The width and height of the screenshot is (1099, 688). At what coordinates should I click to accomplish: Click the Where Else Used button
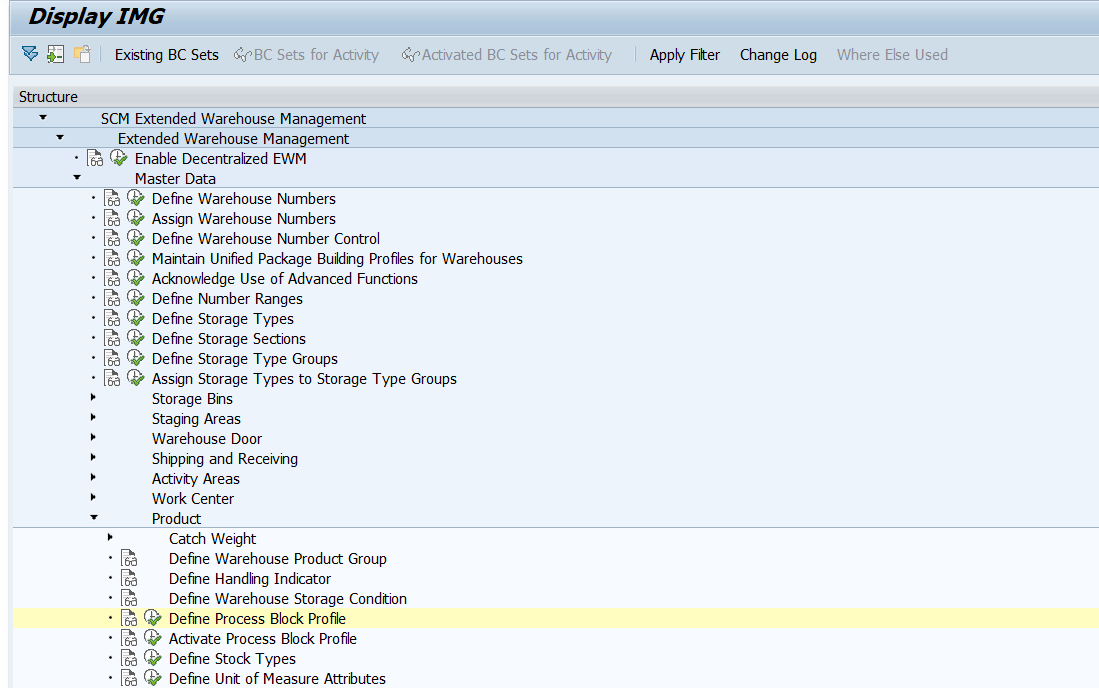coord(892,55)
